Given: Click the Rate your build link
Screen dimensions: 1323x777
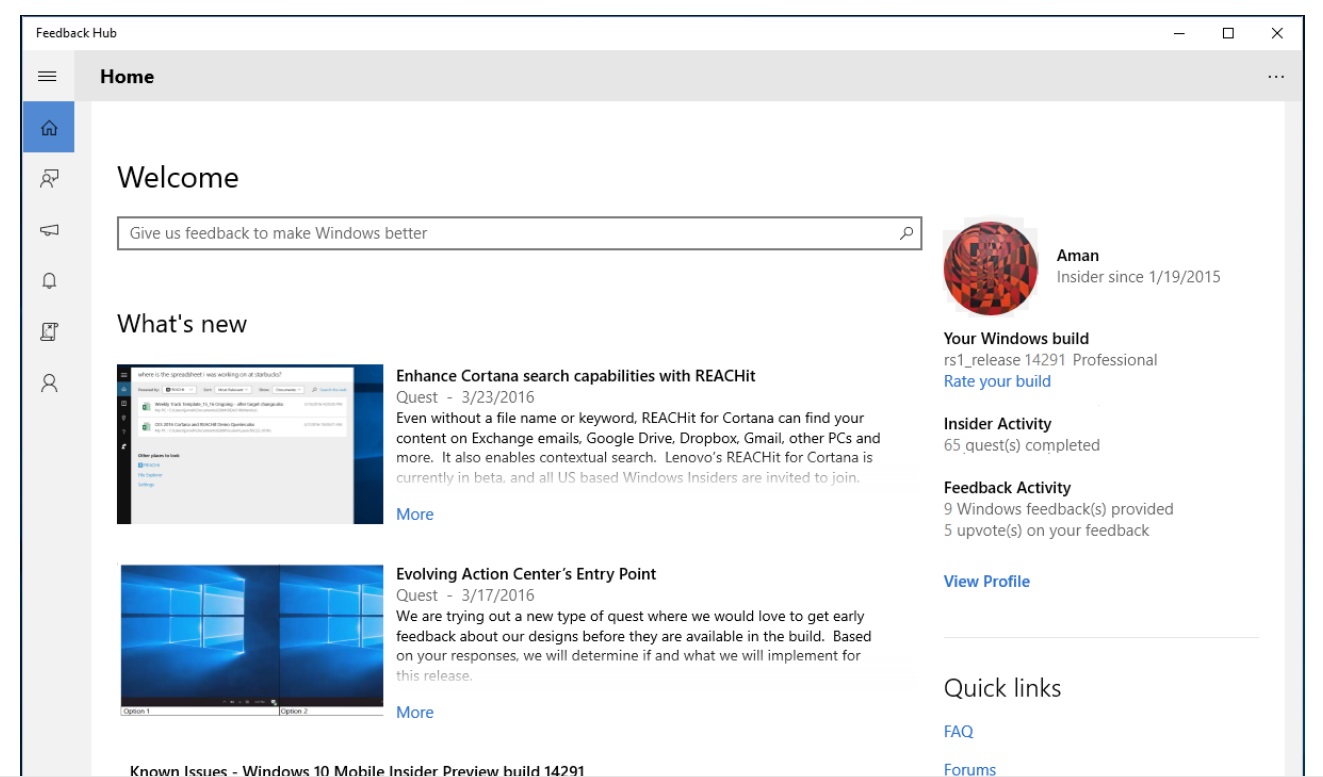Looking at the screenshot, I should [x=997, y=381].
